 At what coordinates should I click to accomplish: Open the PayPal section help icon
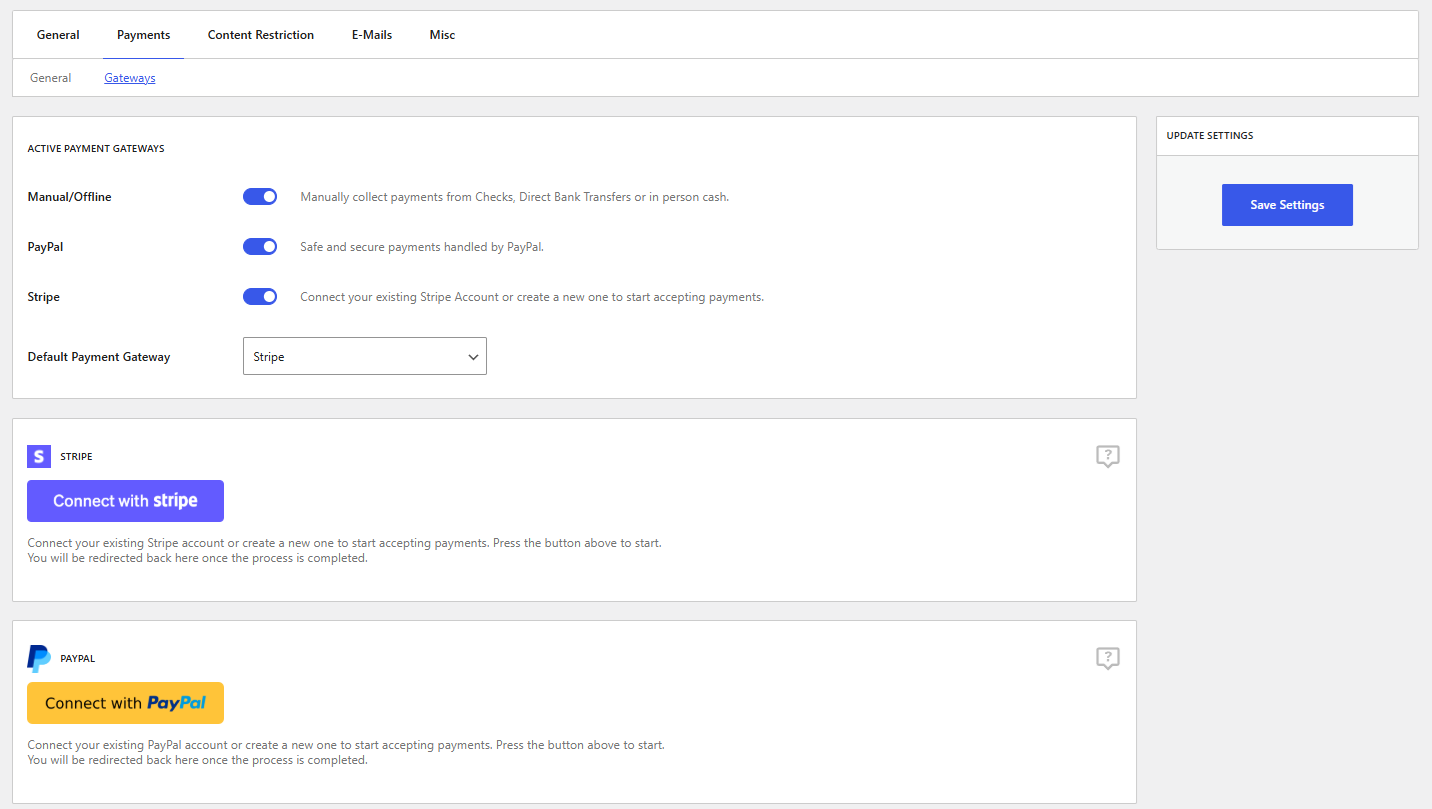pos(1107,659)
